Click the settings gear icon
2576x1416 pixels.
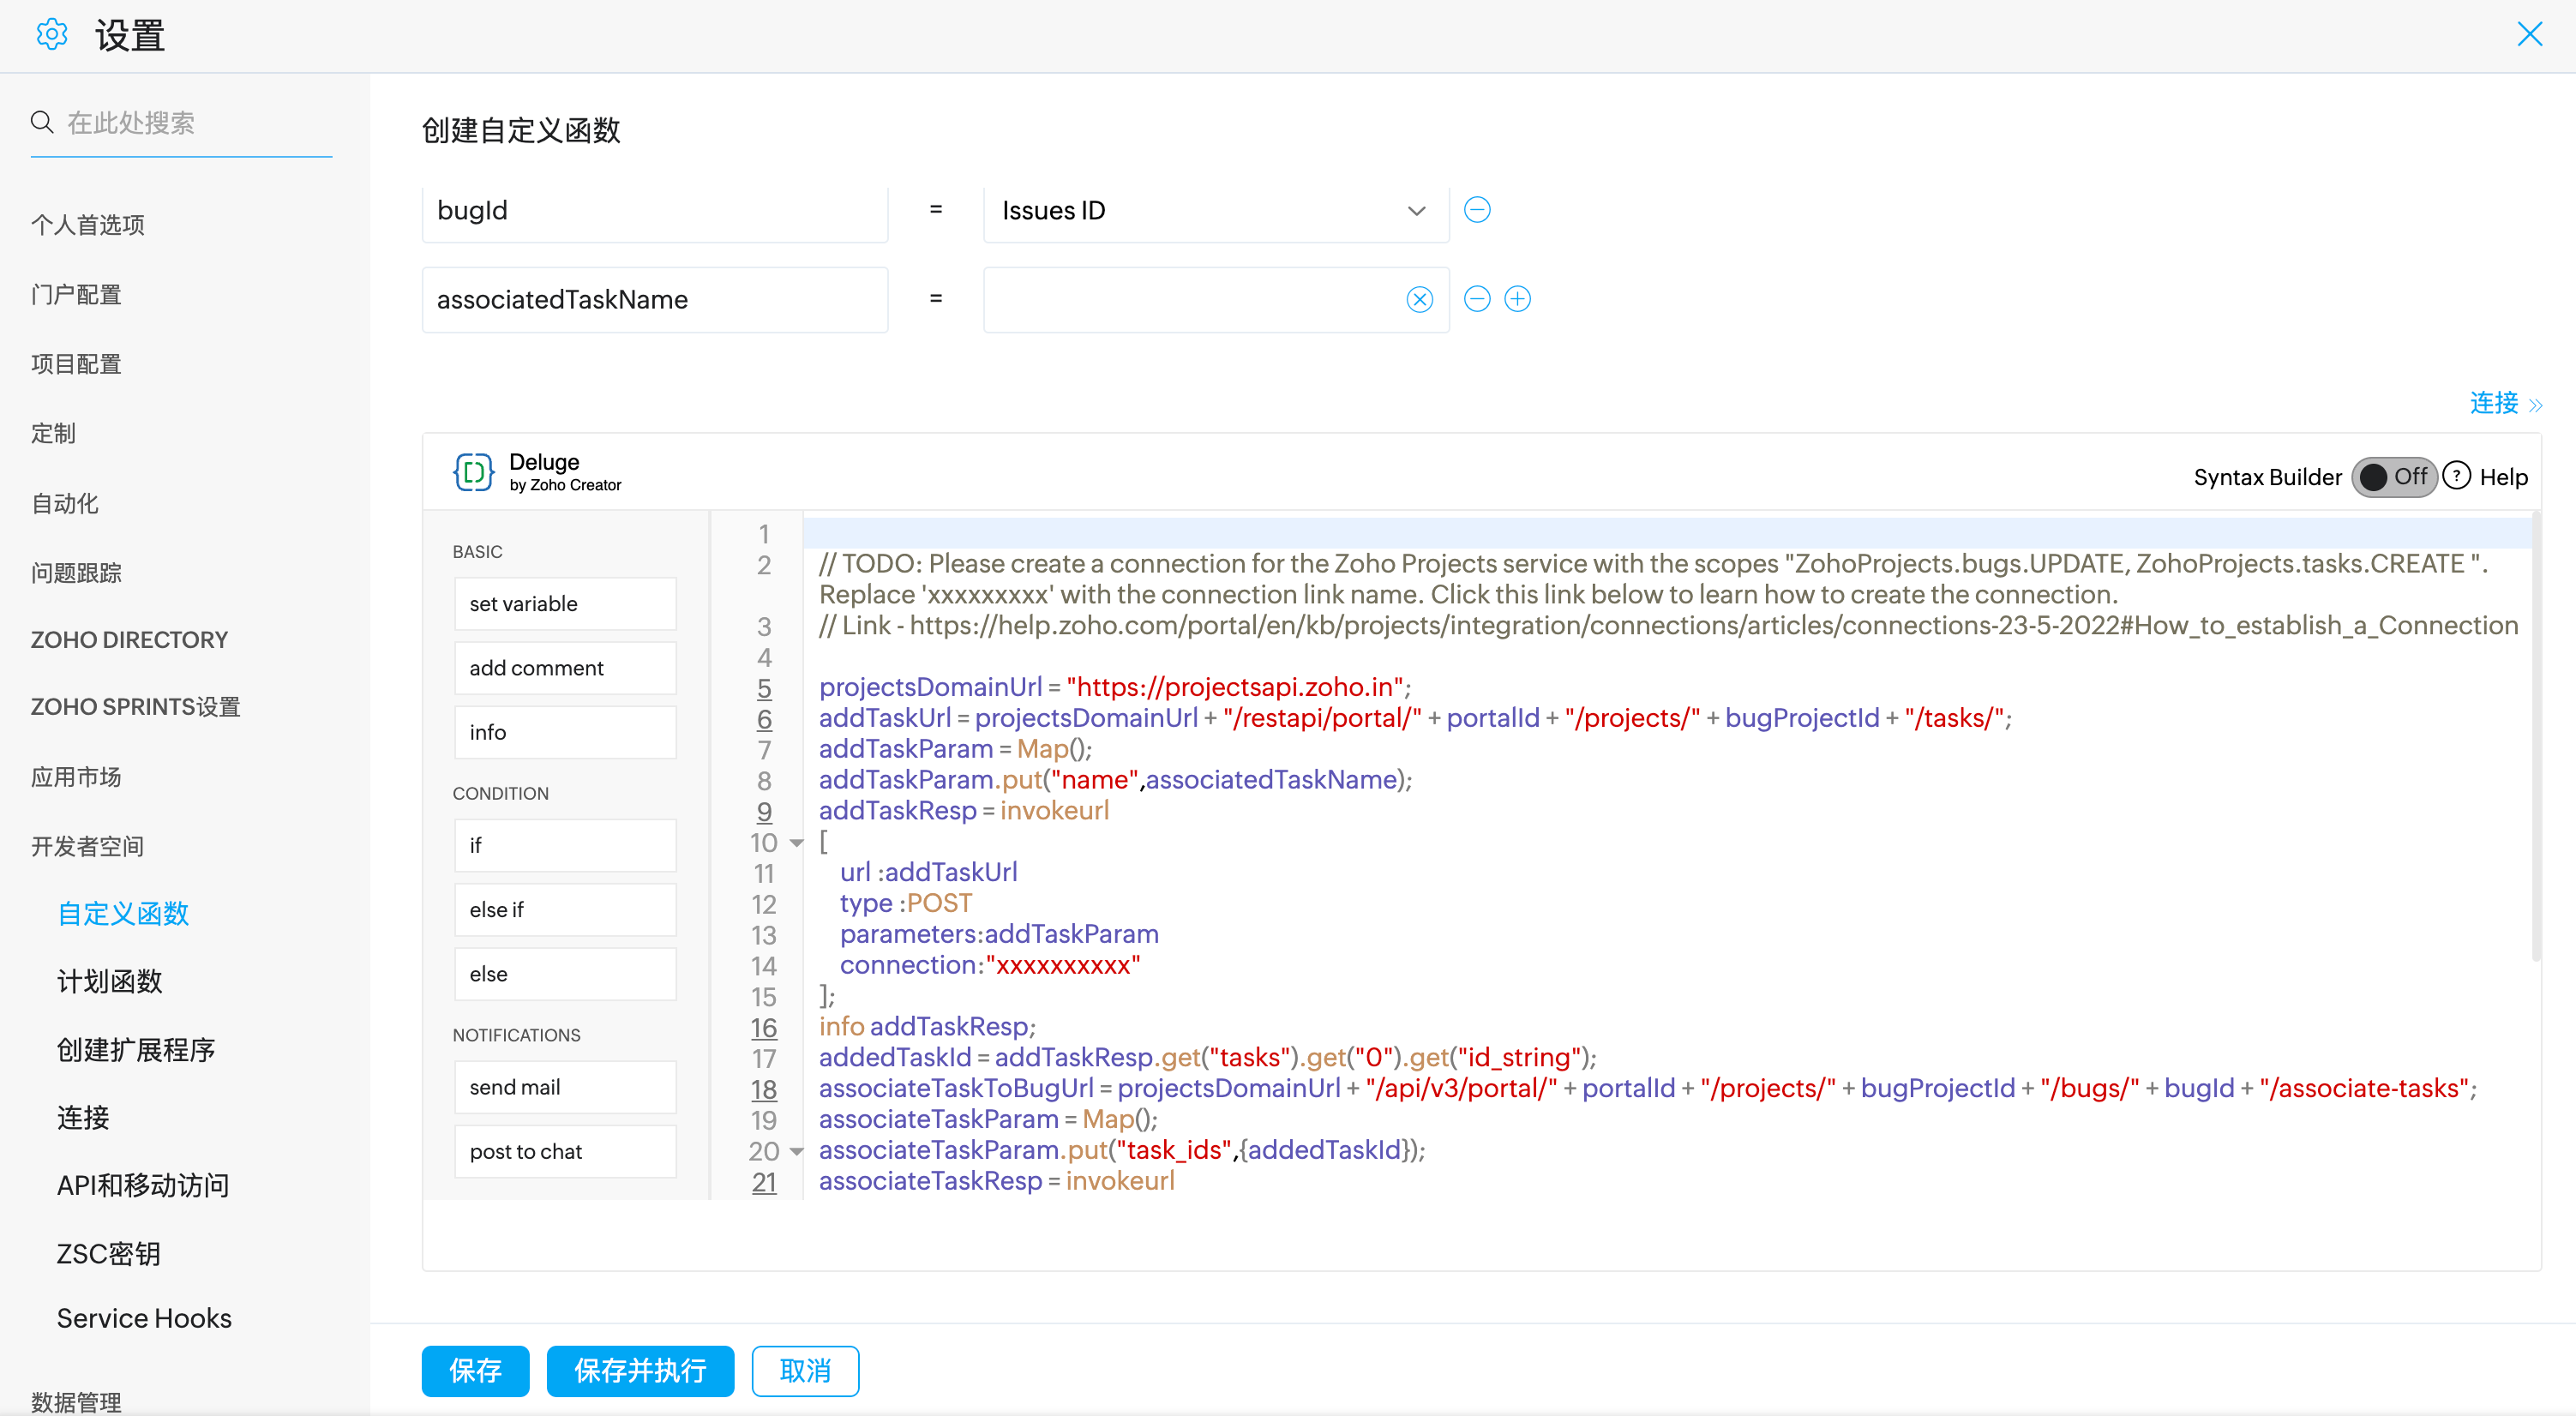pos(51,34)
